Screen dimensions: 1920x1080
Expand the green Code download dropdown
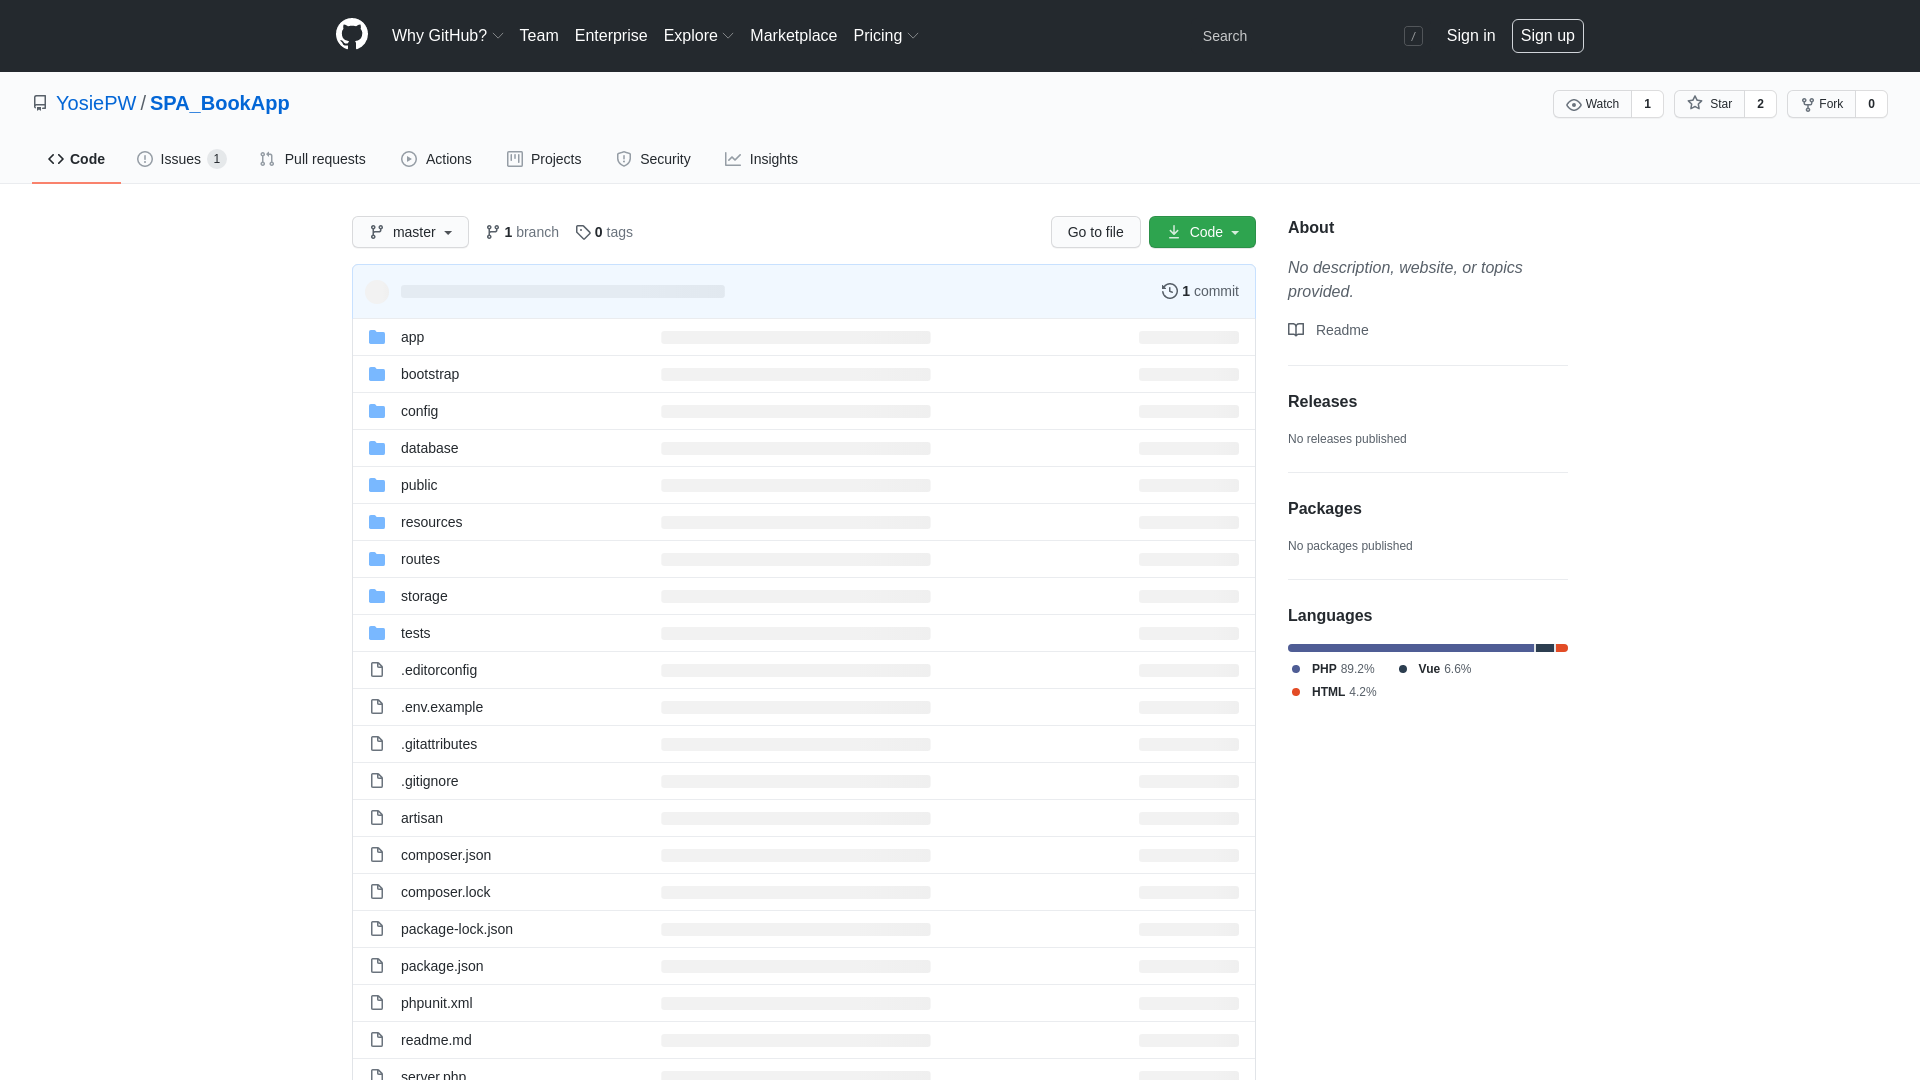click(x=1202, y=232)
